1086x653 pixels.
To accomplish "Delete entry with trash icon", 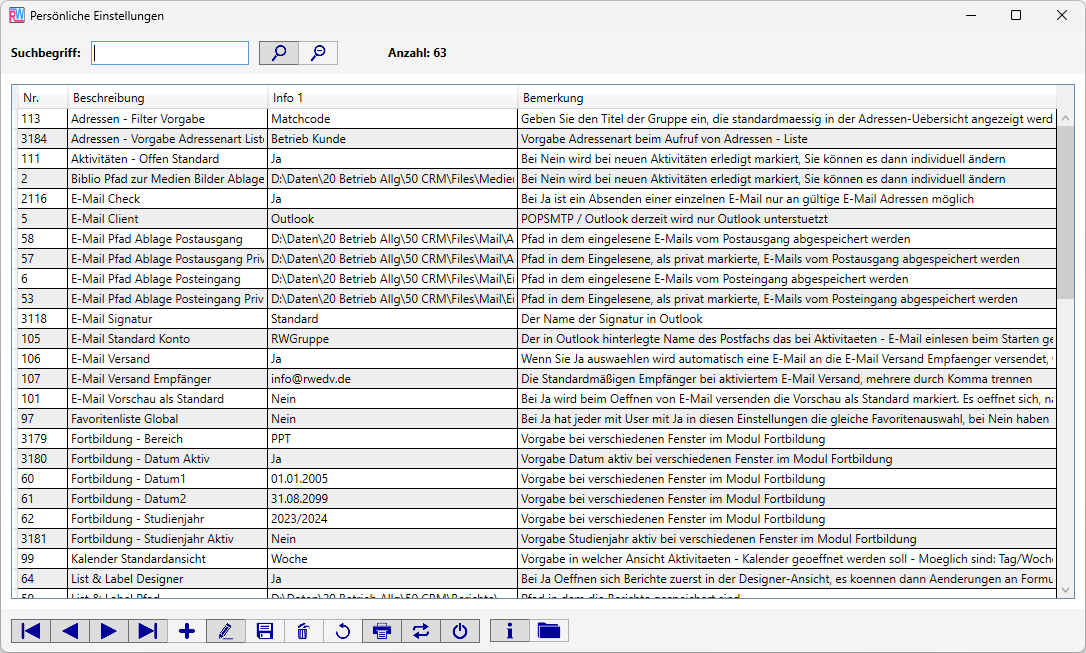I will (303, 631).
